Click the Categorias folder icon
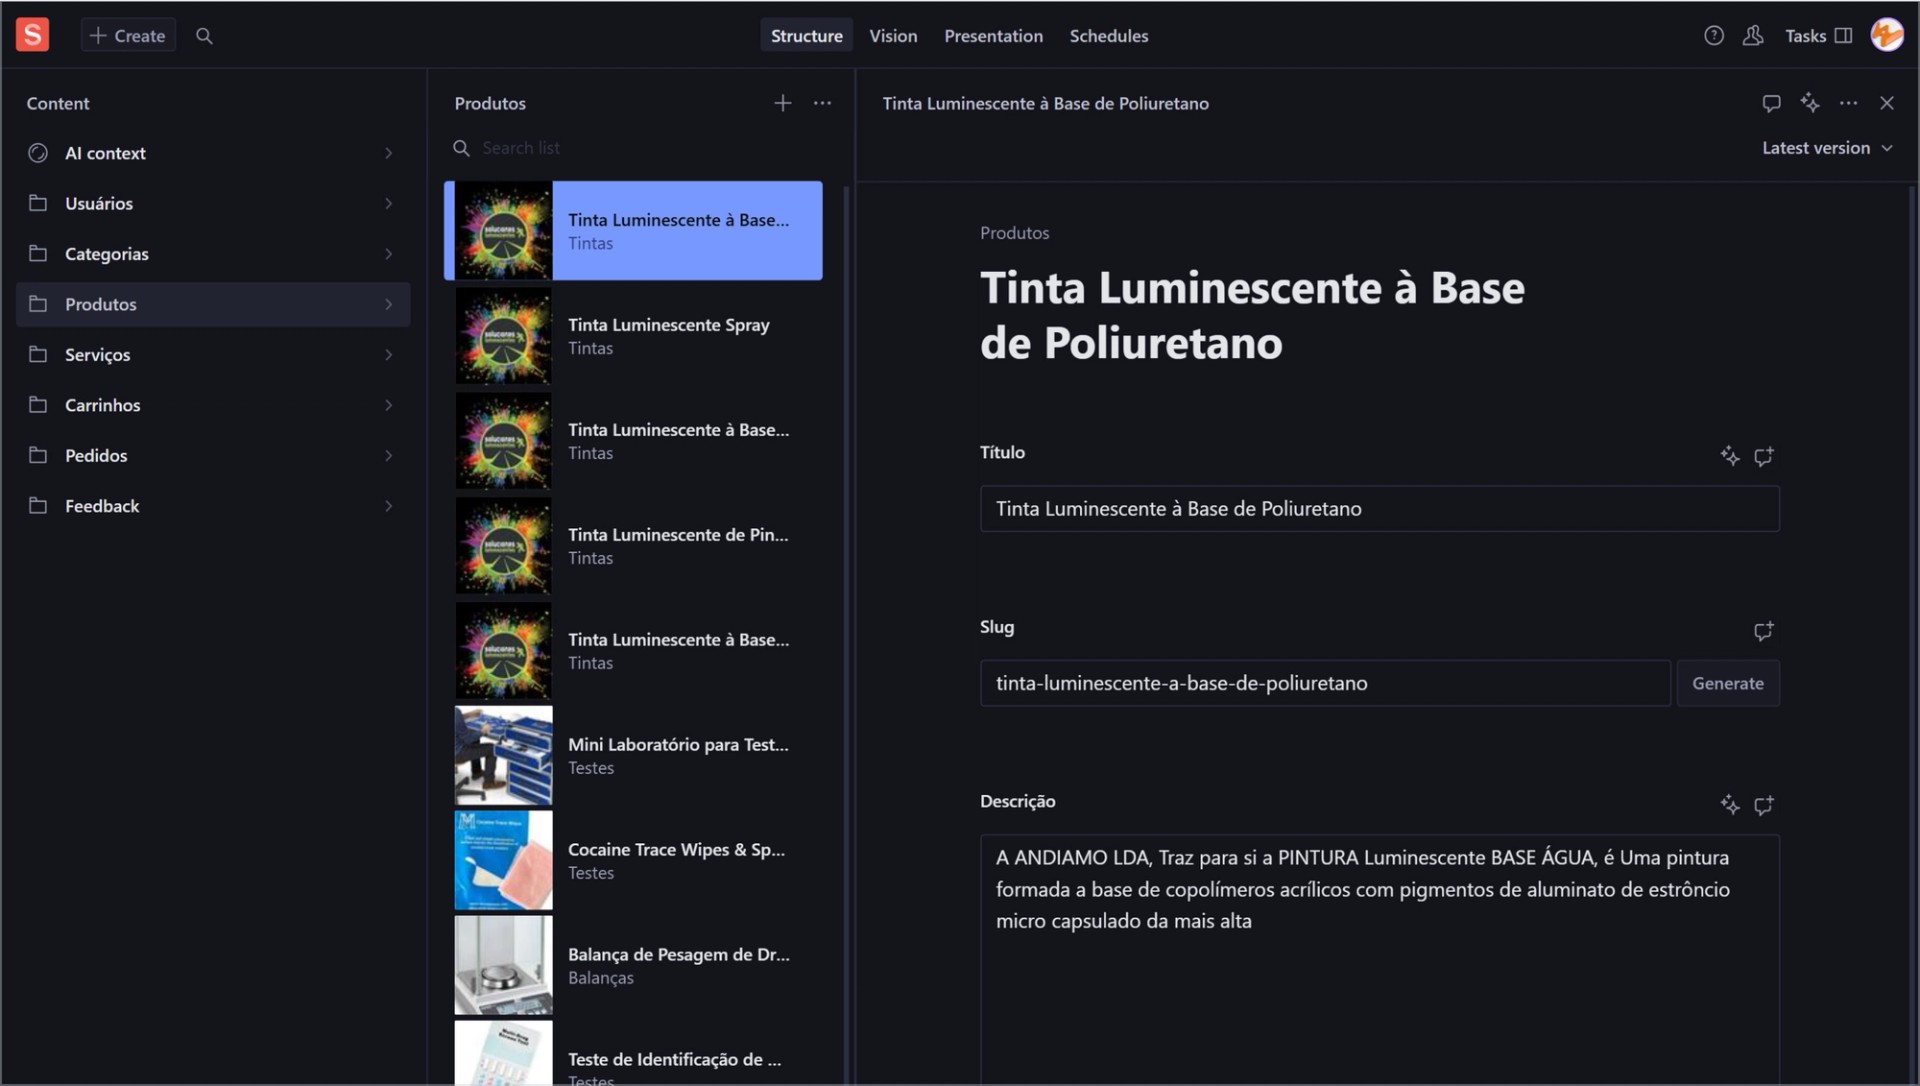 (38, 253)
